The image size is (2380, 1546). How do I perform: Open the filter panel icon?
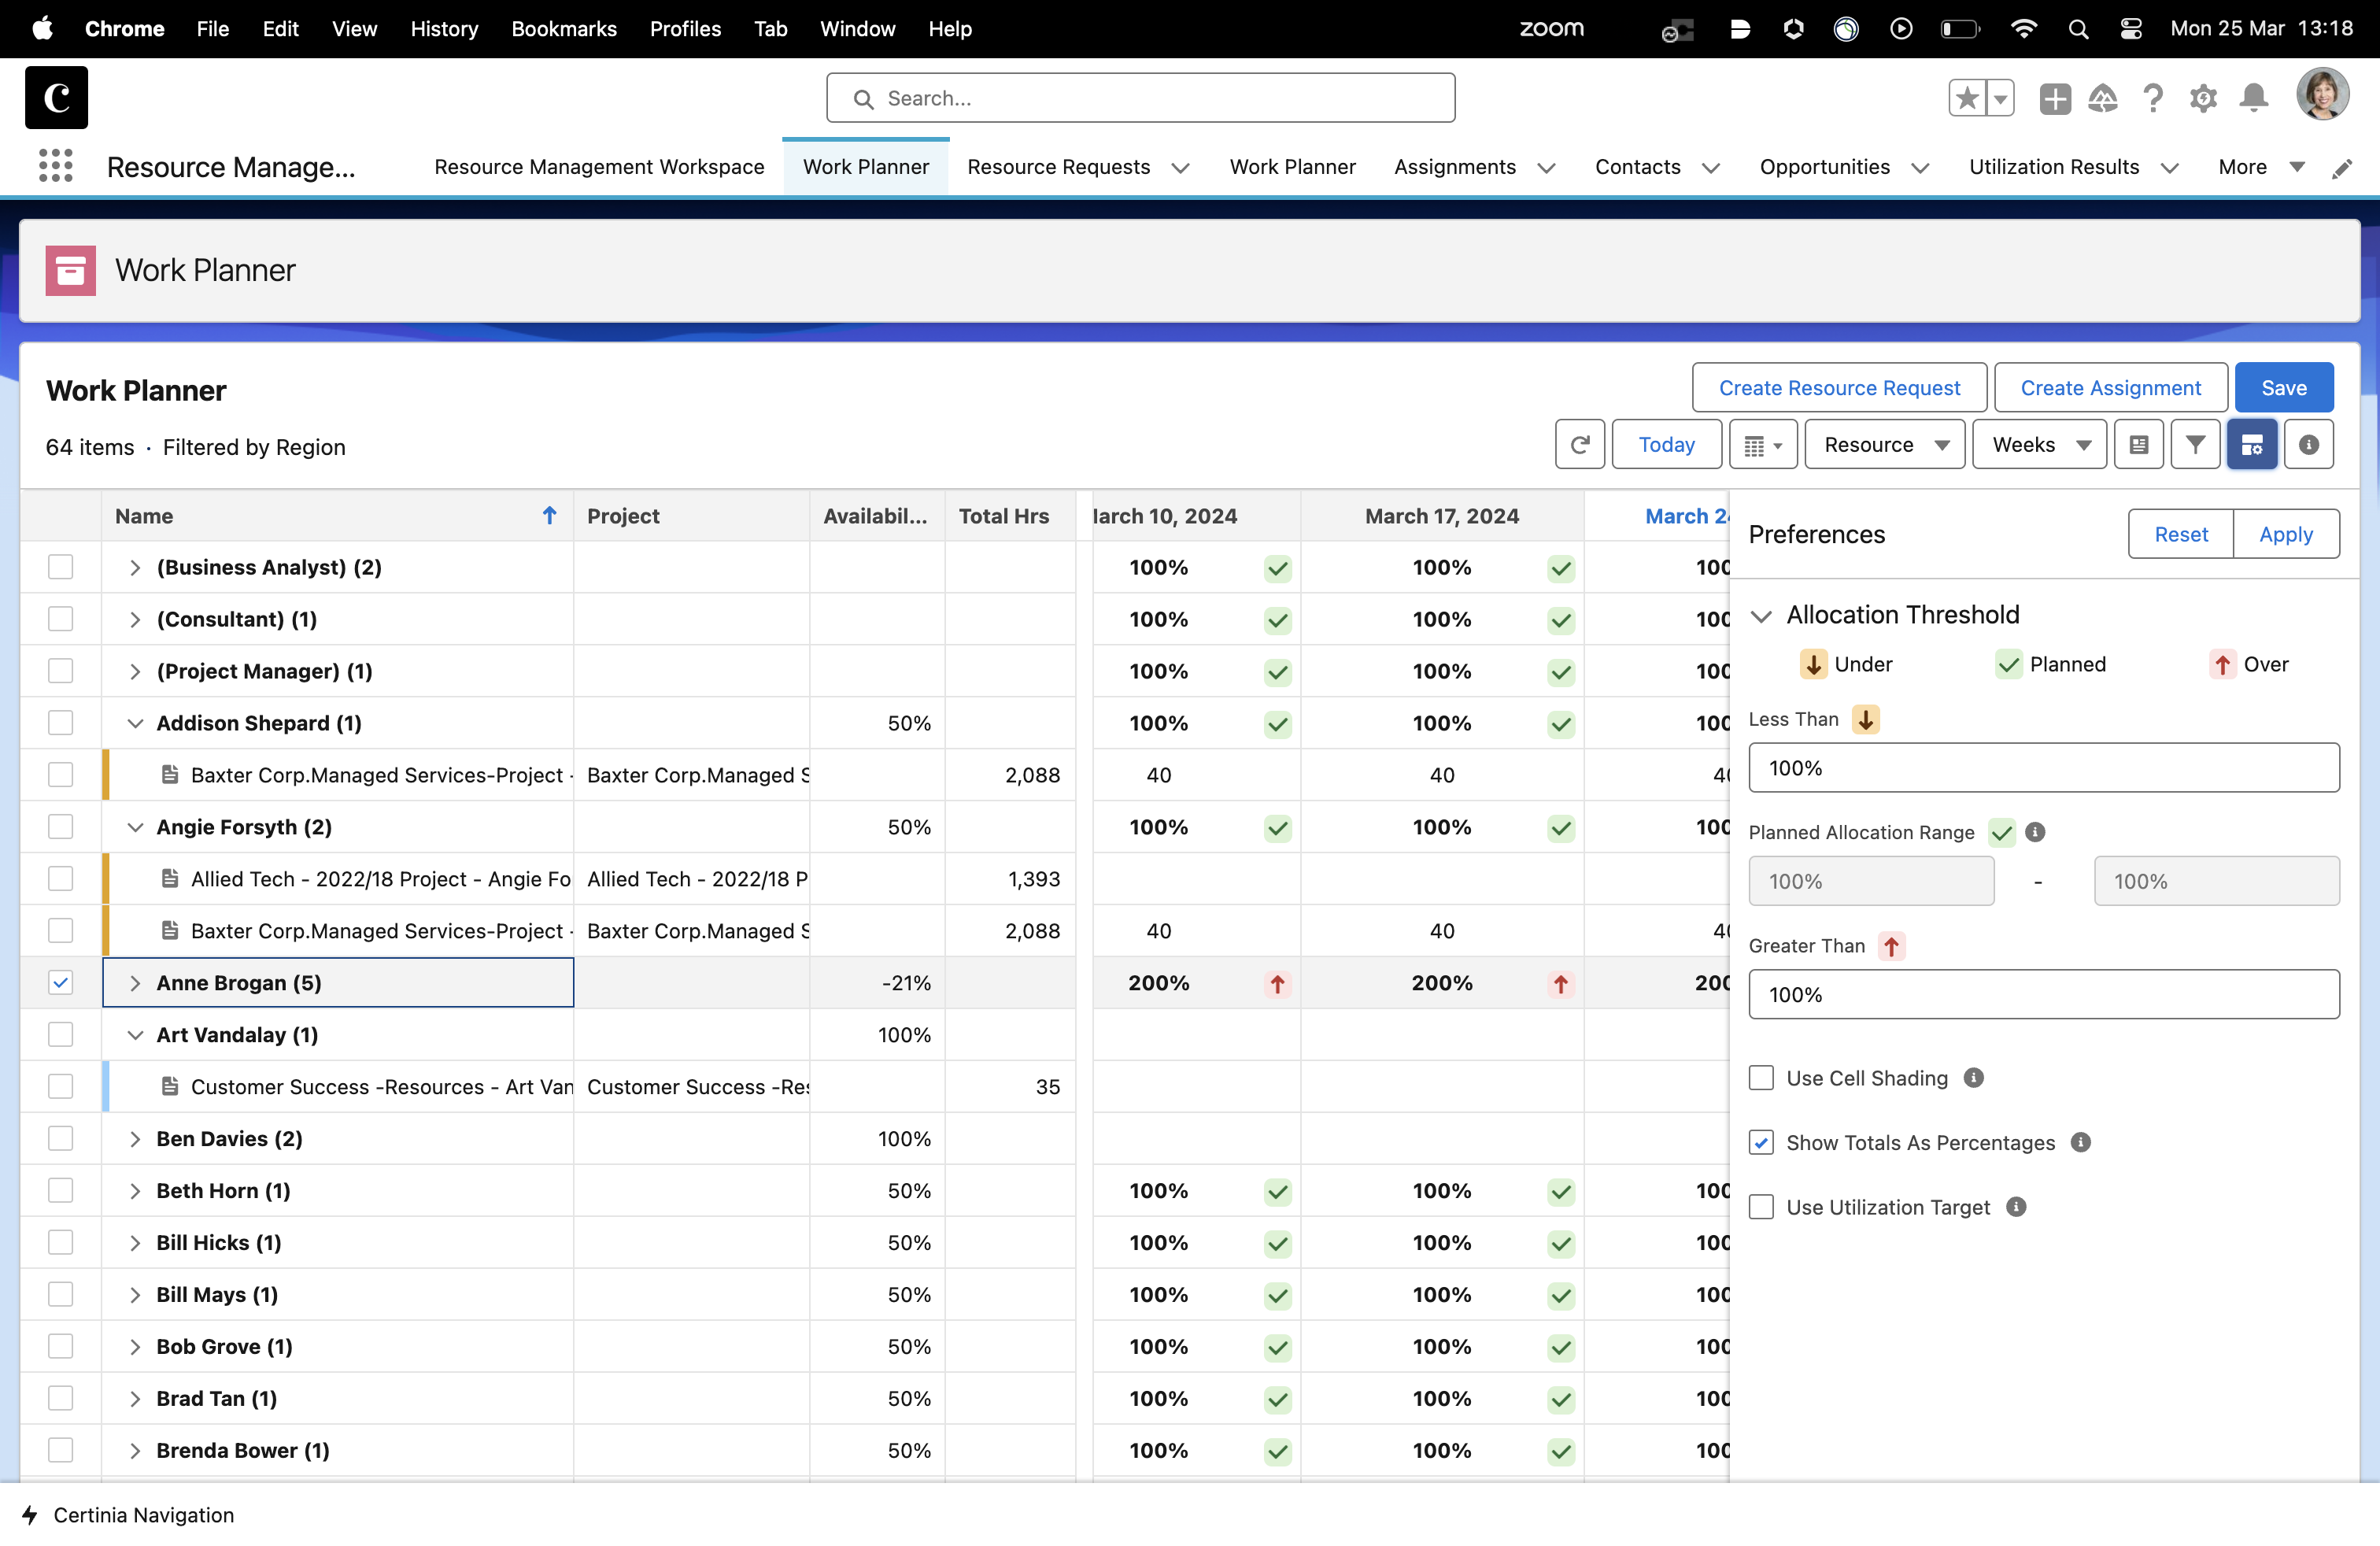[x=2196, y=444]
